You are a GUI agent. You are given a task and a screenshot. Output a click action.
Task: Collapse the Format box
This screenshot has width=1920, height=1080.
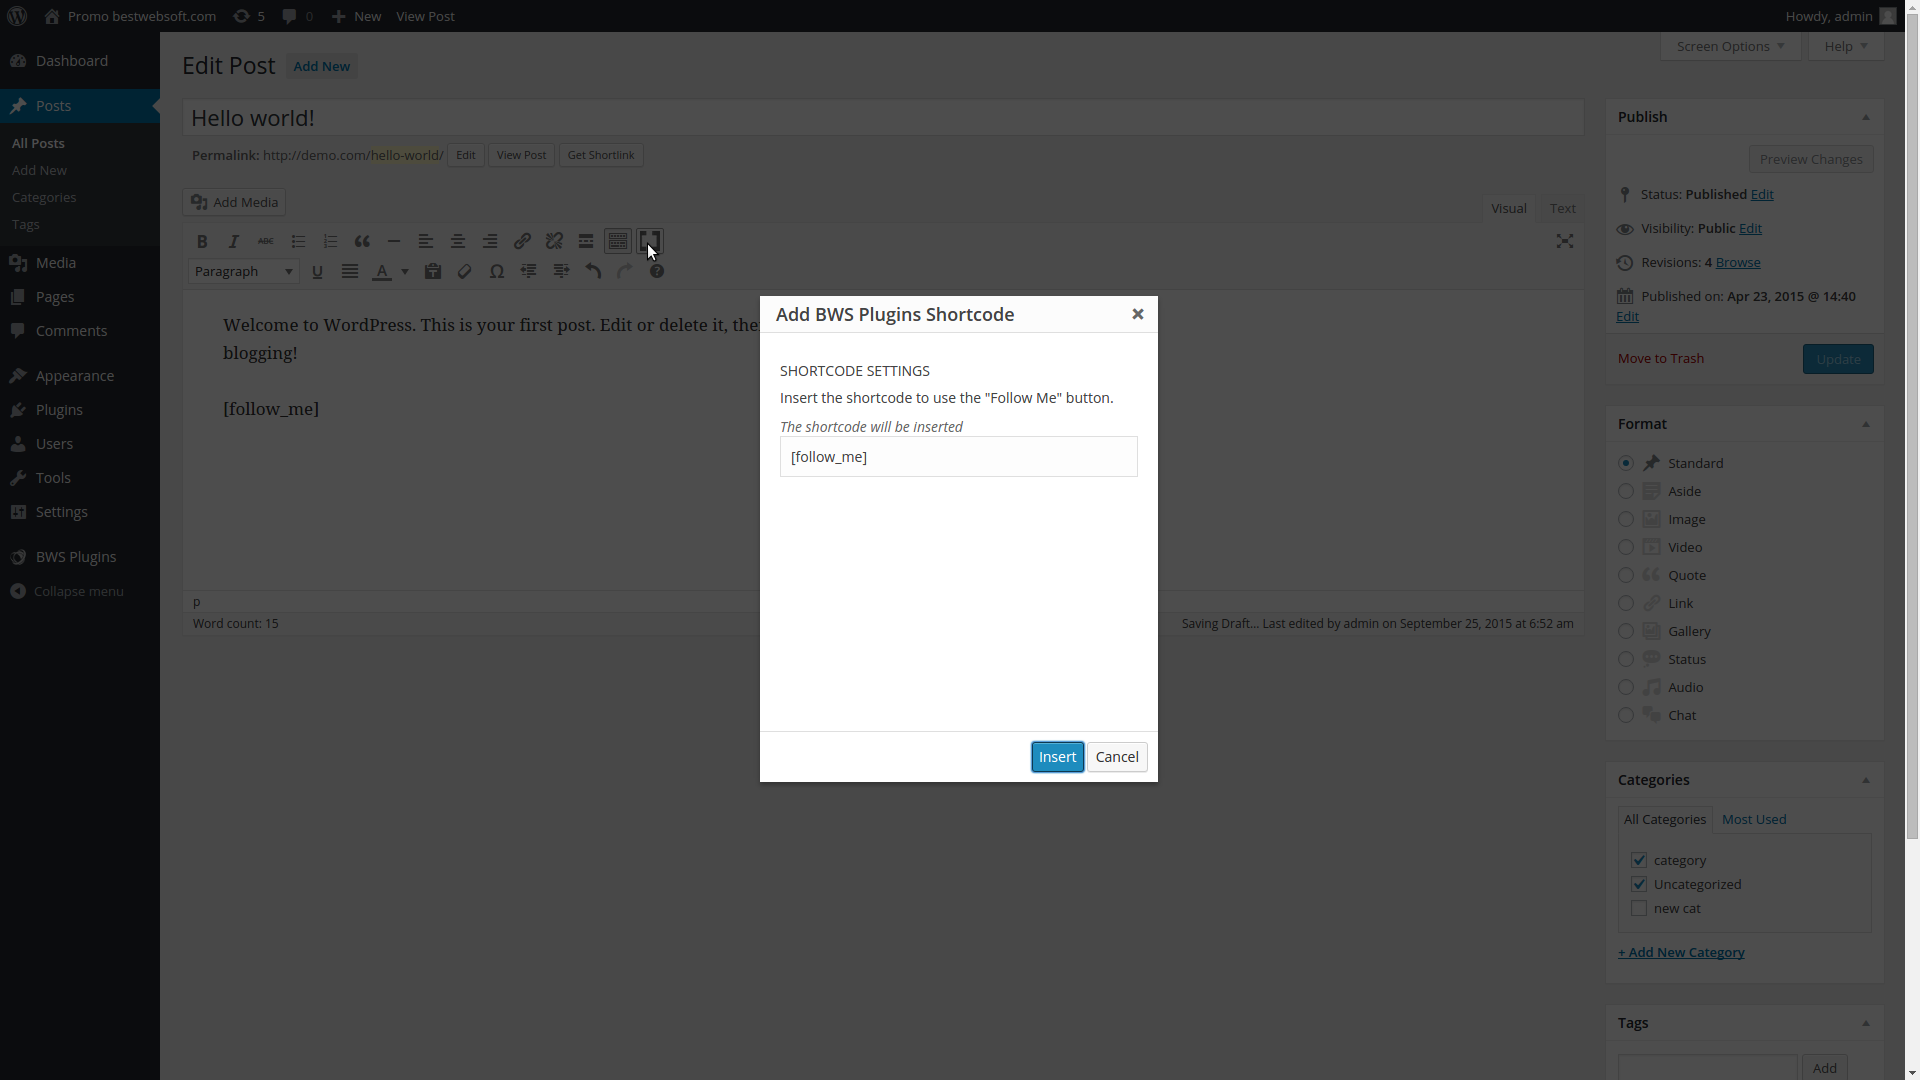point(1866,424)
